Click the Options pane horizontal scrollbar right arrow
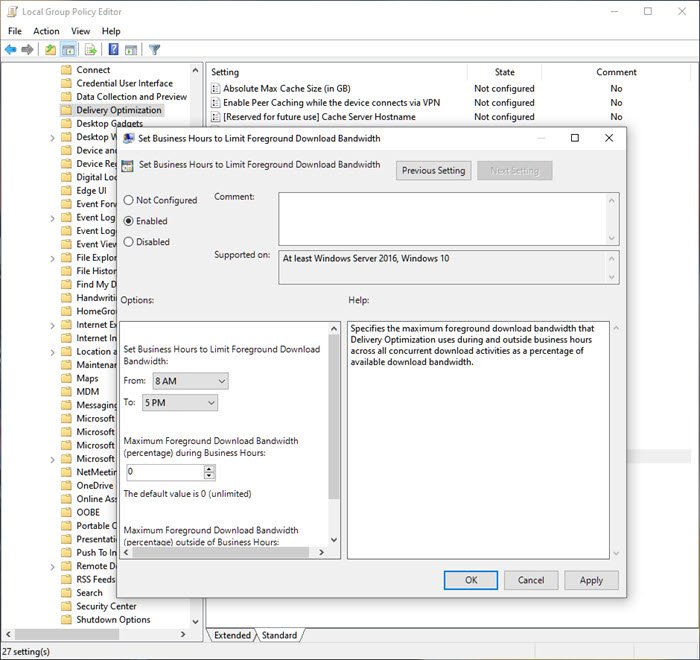This screenshot has width=700, height=660. [321, 552]
